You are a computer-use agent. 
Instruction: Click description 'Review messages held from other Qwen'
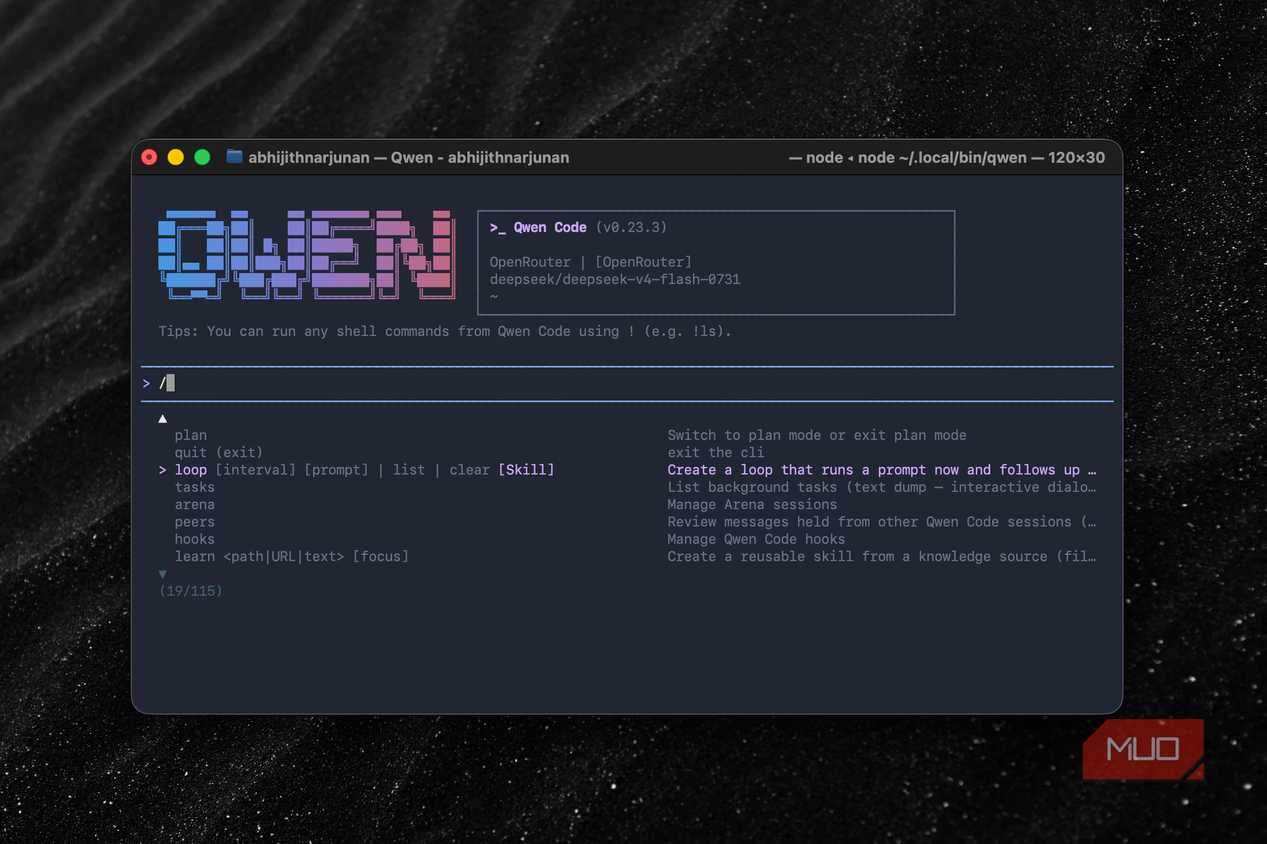pos(882,522)
